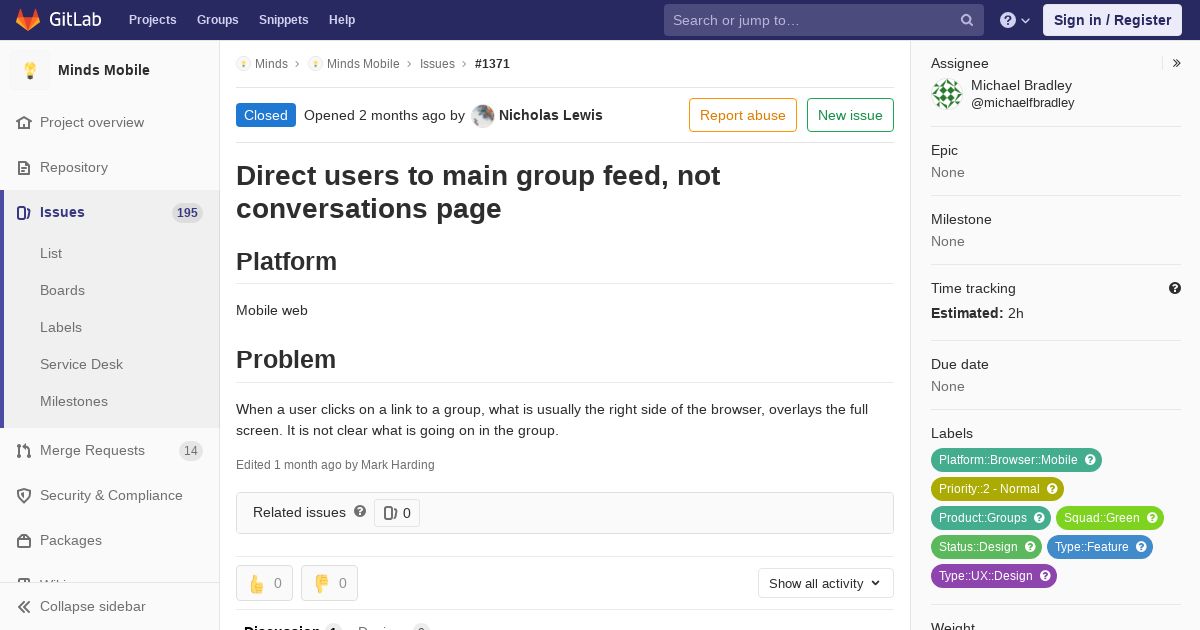Image resolution: width=1200 pixels, height=630 pixels.
Task: Click the thumbs up emoji reaction
Action: (x=264, y=583)
